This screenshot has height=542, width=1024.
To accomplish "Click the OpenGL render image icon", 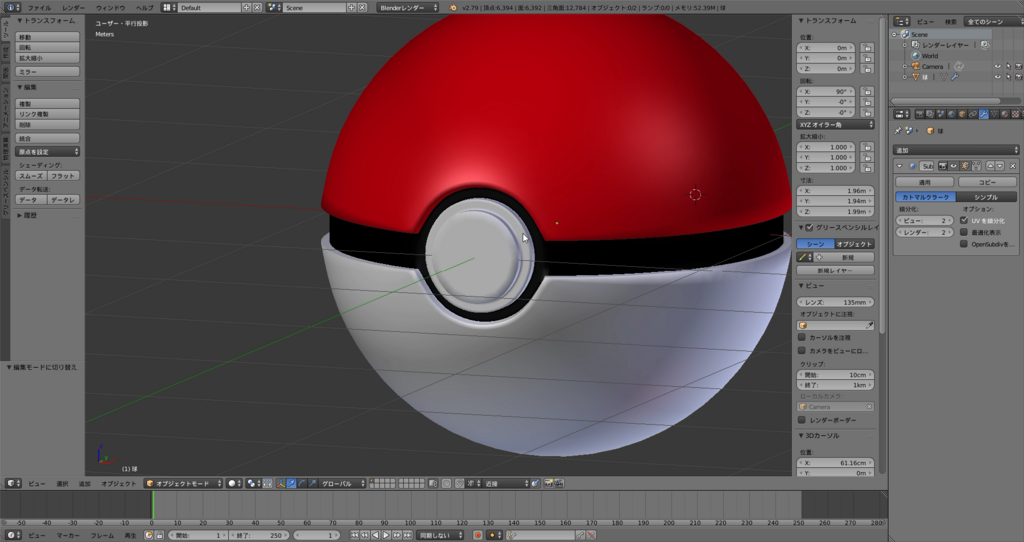I will click(549, 484).
